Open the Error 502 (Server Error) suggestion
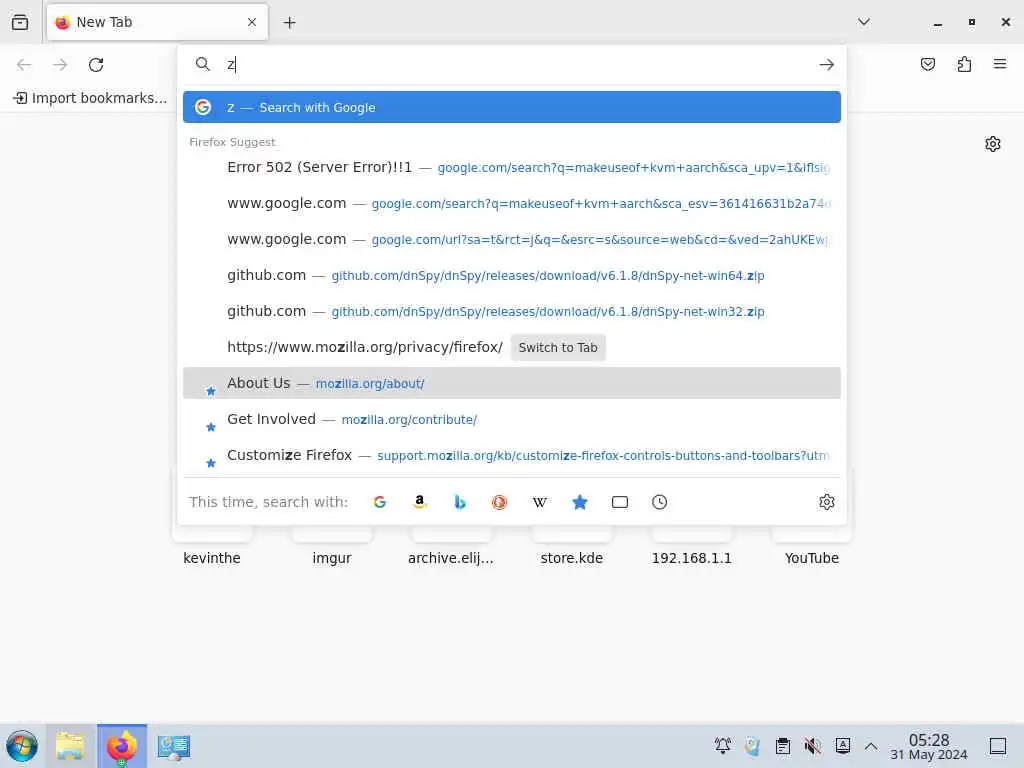 pyautogui.click(x=512, y=167)
